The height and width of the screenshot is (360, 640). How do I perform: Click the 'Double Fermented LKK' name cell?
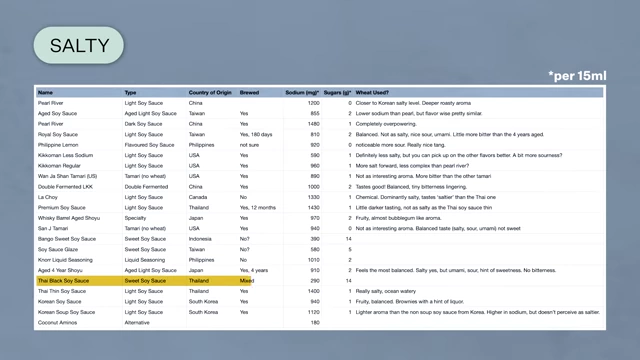pyautogui.click(x=65, y=187)
